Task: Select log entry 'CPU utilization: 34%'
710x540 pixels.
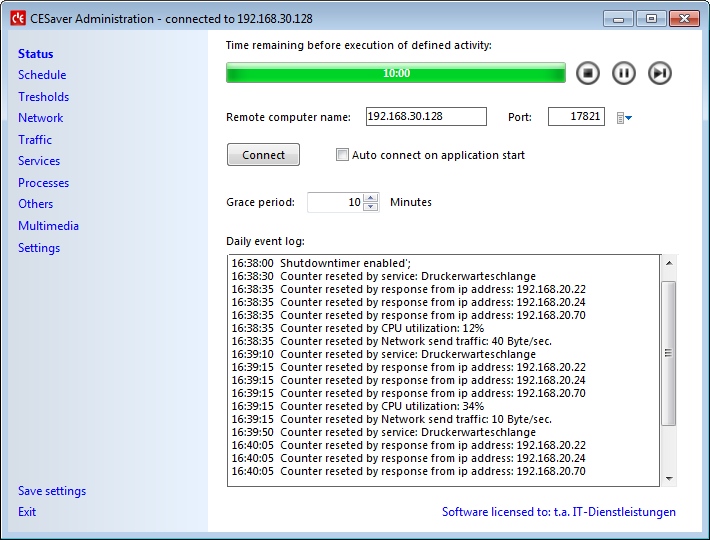Action: click(358, 406)
